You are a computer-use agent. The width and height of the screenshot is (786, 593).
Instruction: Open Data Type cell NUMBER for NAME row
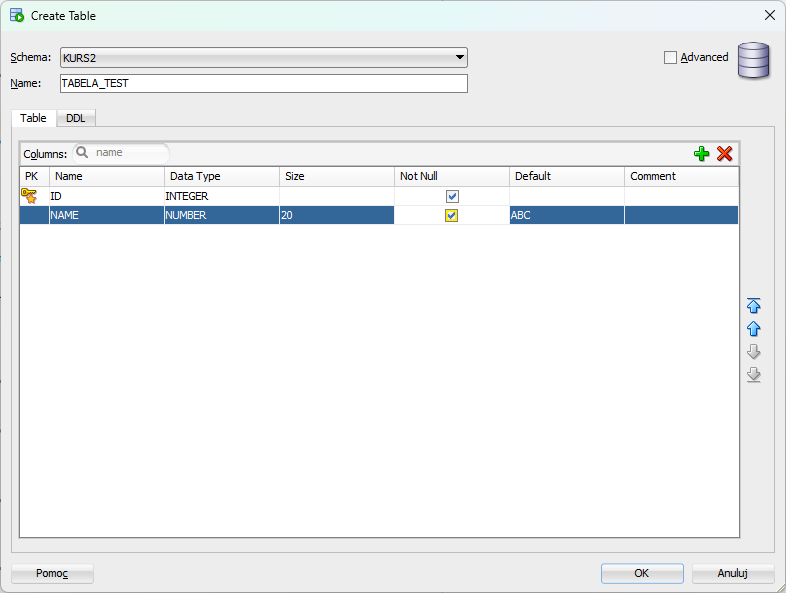[x=221, y=215]
